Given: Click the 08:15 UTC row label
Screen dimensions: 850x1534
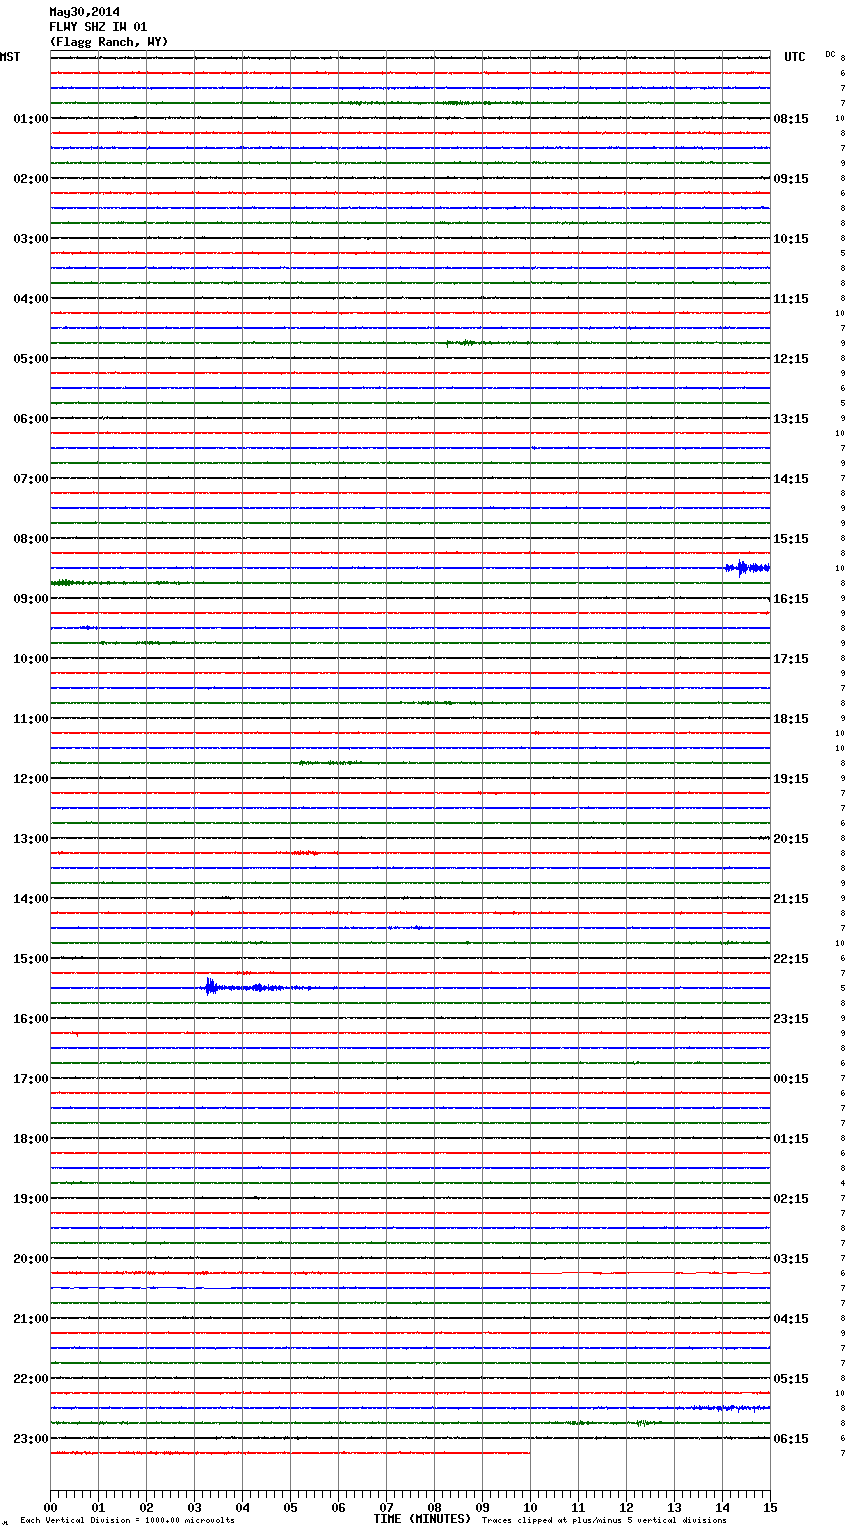Looking at the screenshot, I should [x=791, y=119].
